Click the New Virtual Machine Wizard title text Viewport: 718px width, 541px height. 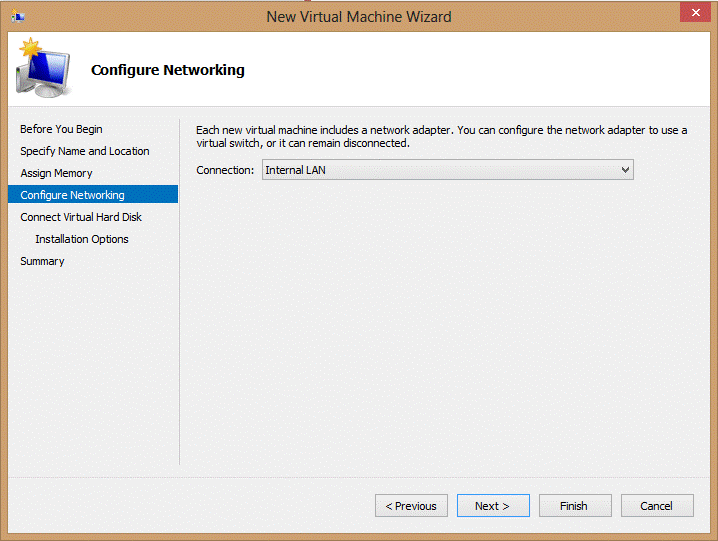coord(359,16)
